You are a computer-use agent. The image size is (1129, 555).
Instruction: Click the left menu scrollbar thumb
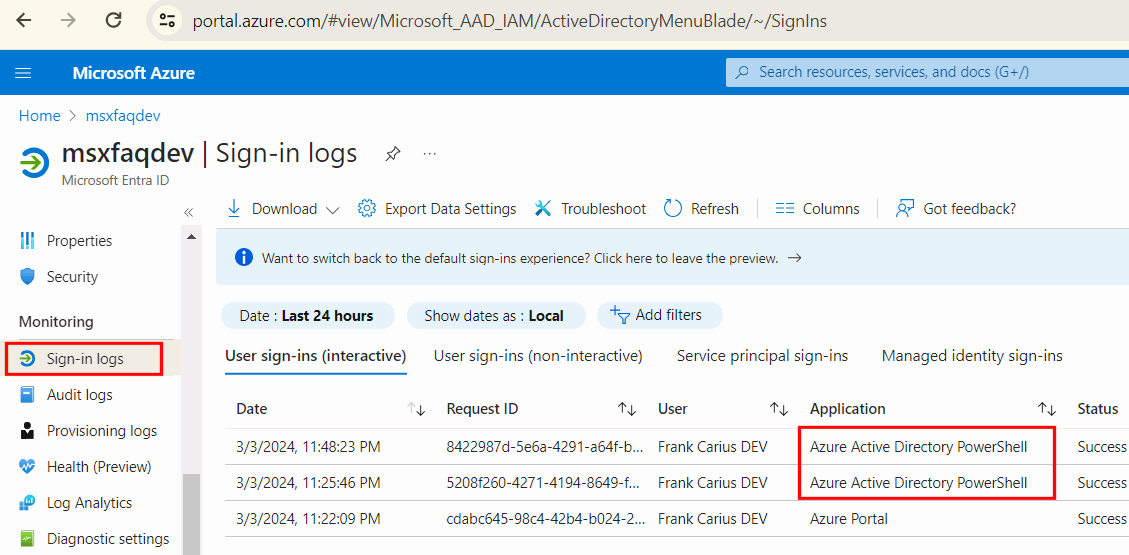pyautogui.click(x=192, y=515)
